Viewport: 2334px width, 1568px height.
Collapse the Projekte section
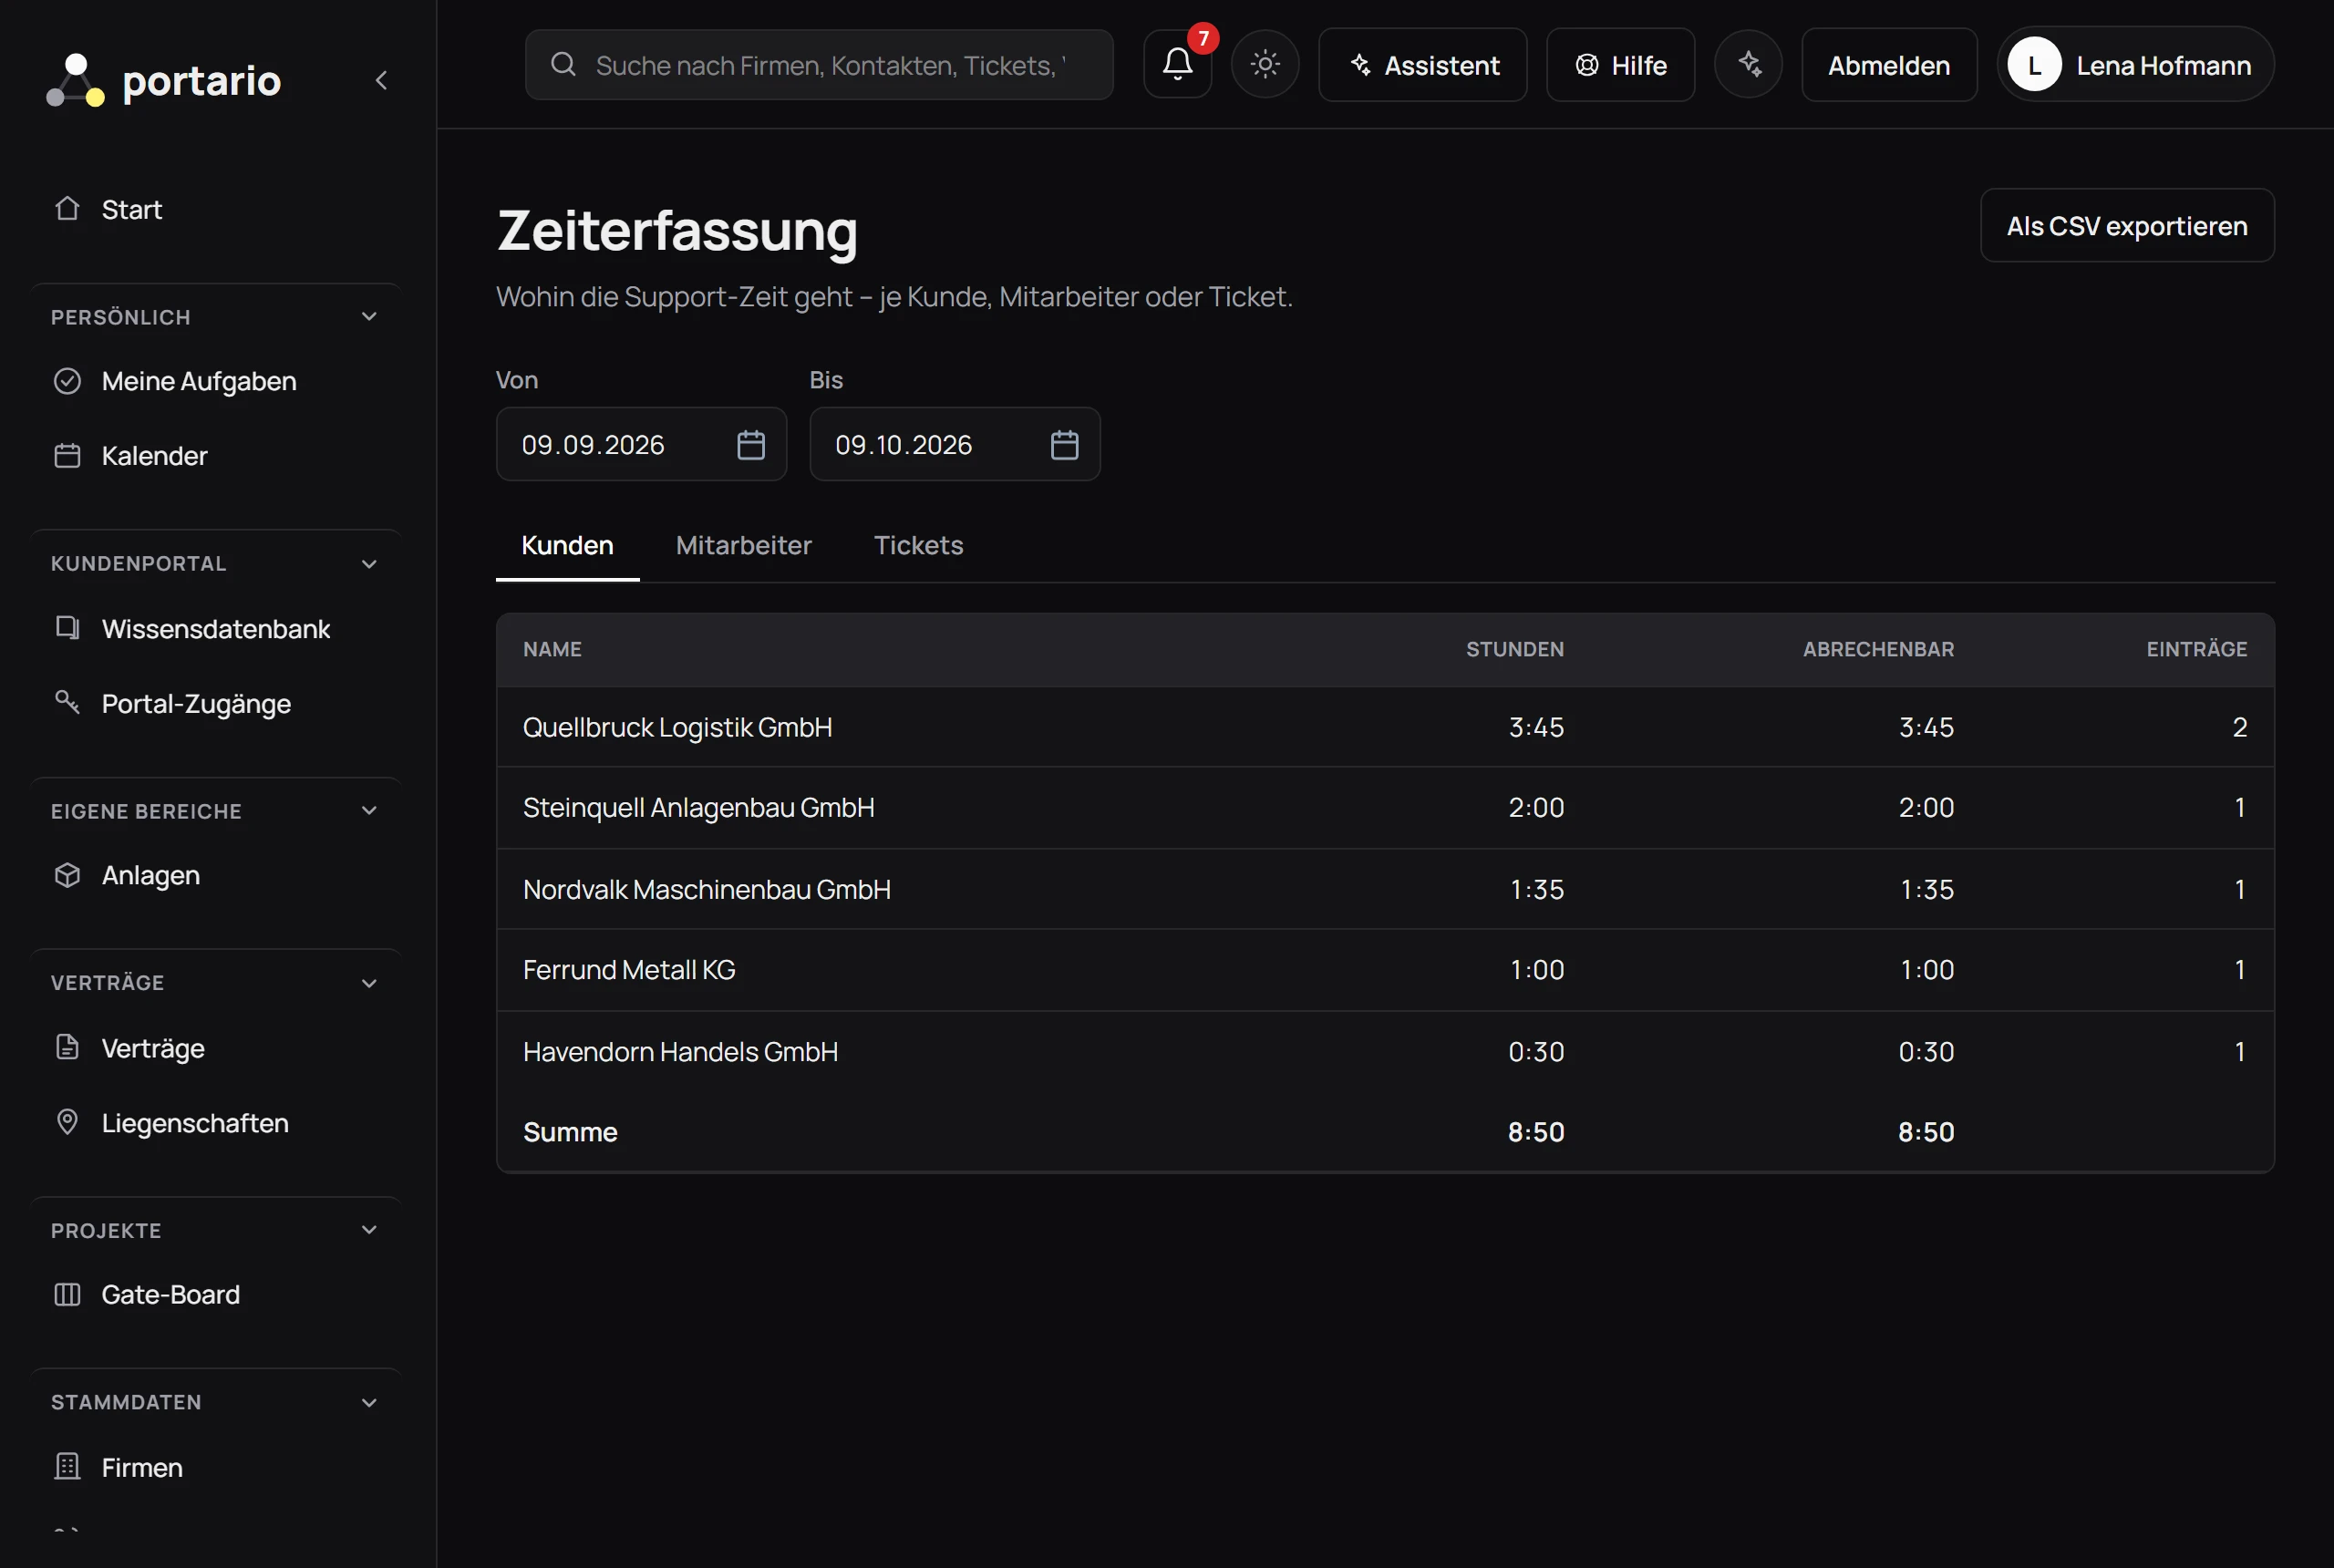(x=369, y=1230)
